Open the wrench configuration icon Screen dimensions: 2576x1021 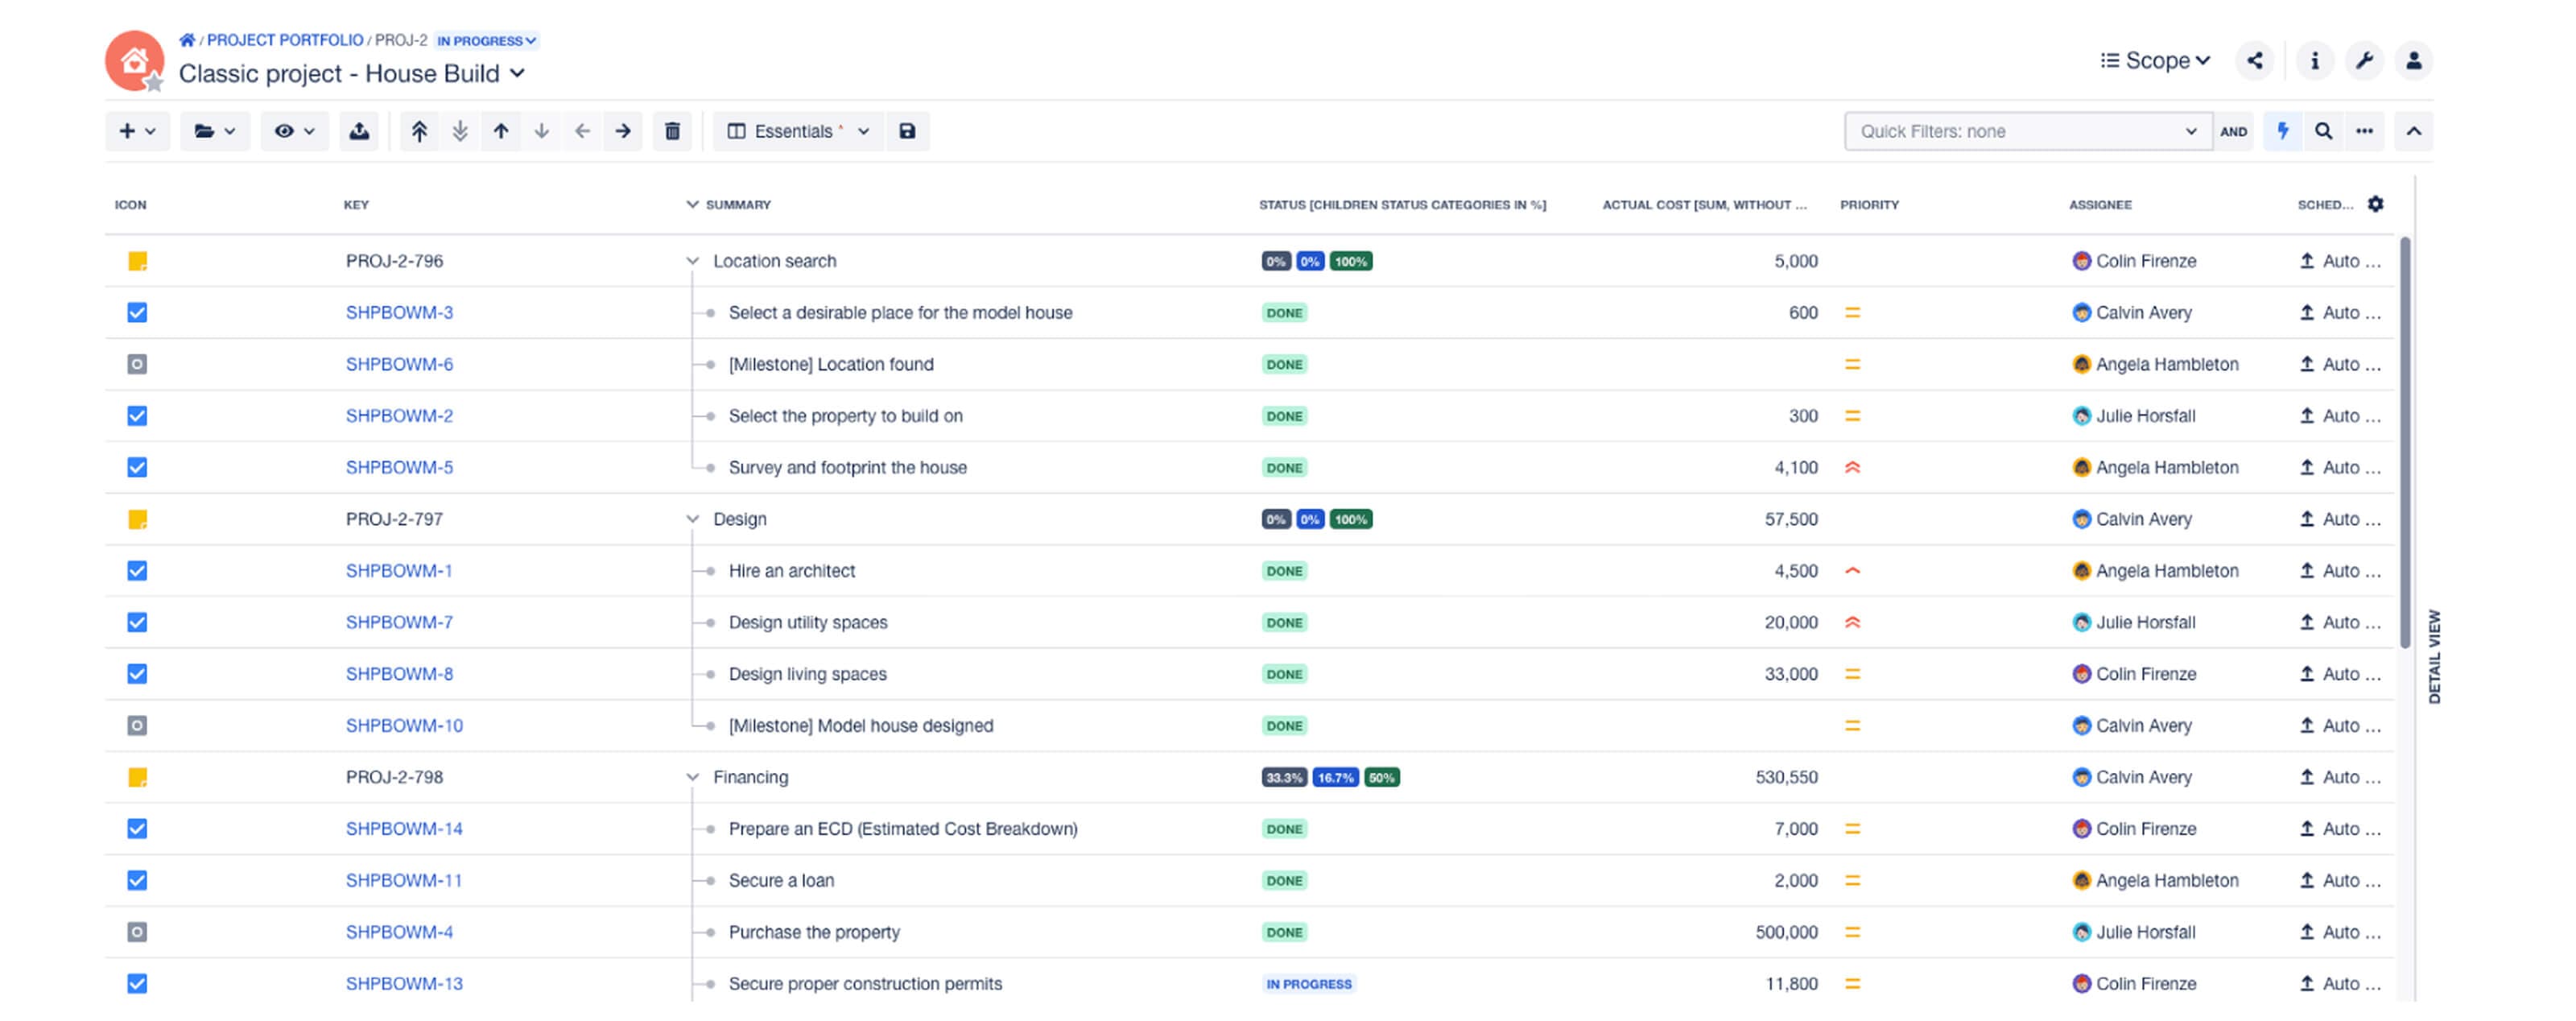click(2364, 61)
